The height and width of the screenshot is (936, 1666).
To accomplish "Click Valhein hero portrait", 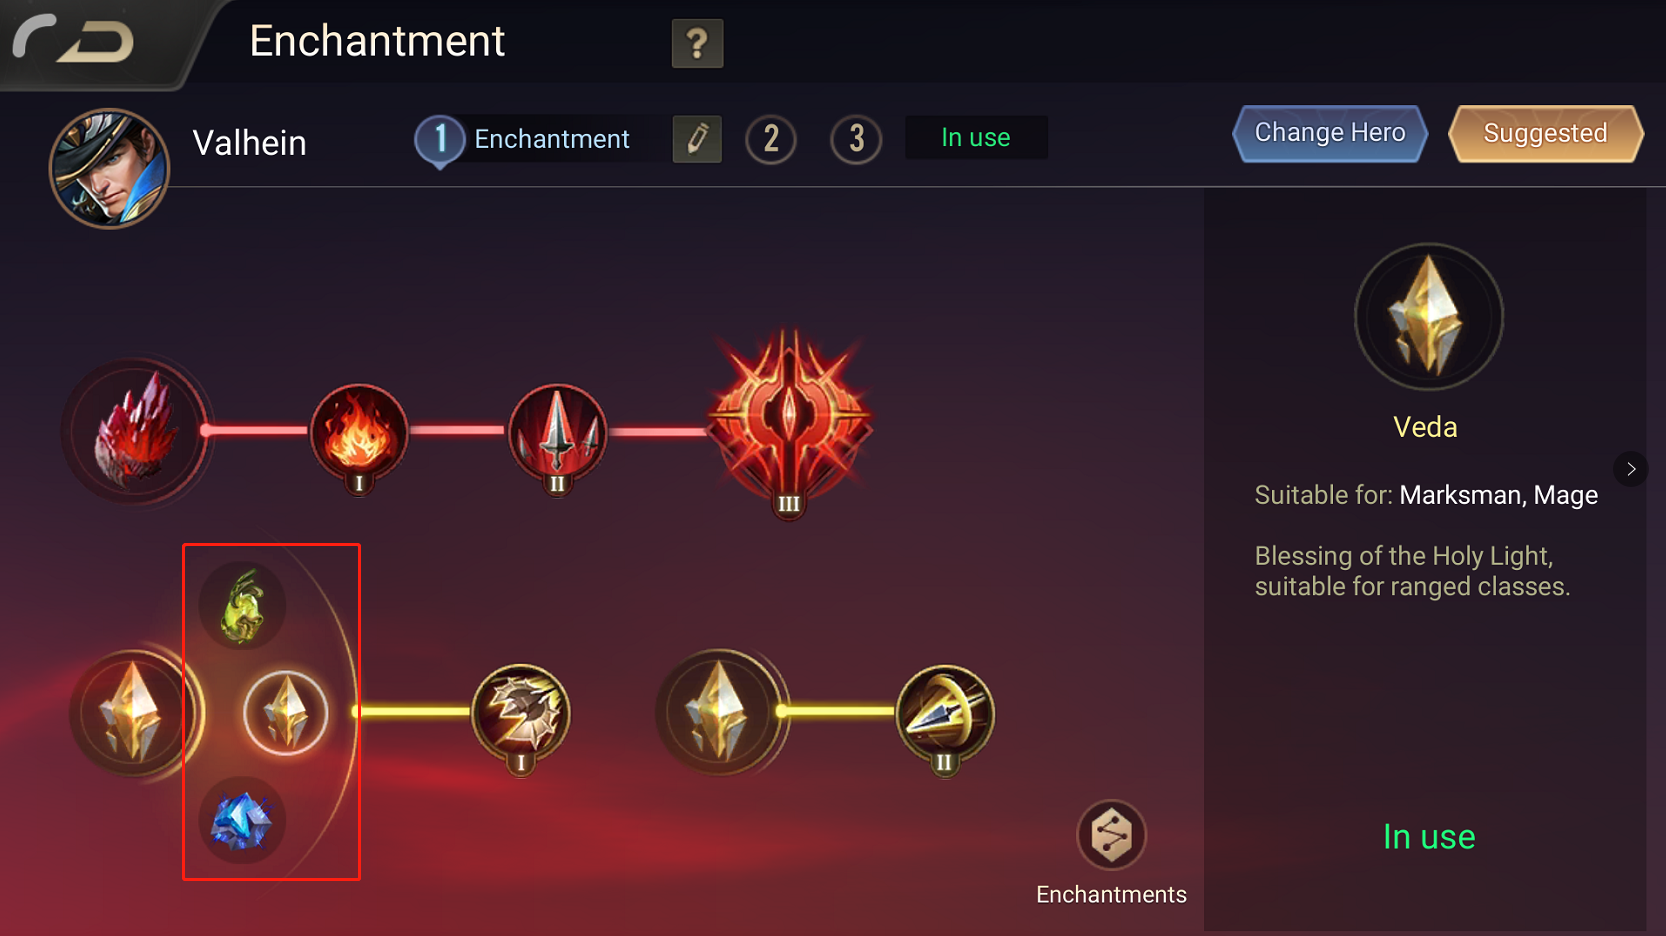I will (x=110, y=168).
